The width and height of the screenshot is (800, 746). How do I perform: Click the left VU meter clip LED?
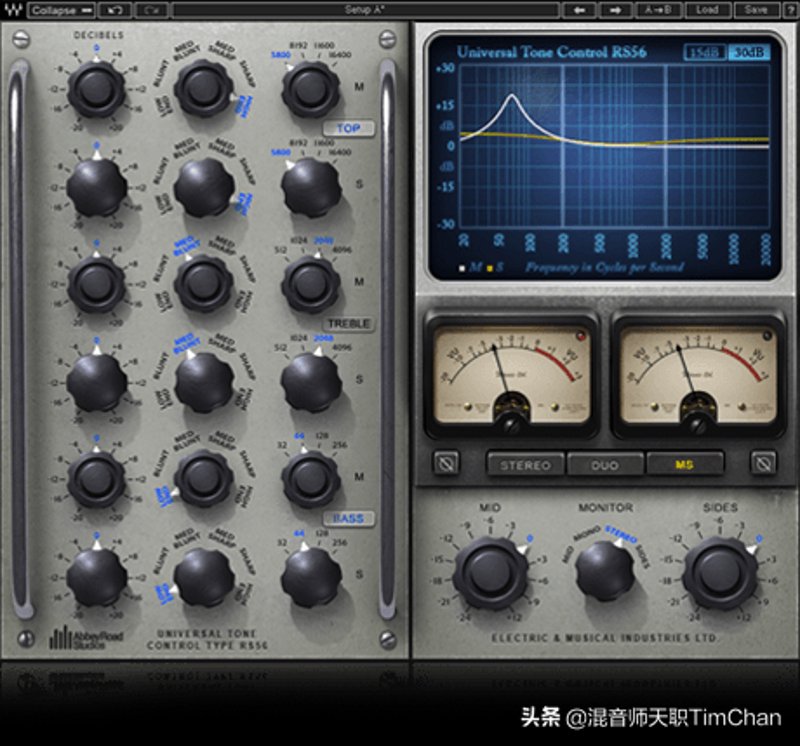coord(581,336)
